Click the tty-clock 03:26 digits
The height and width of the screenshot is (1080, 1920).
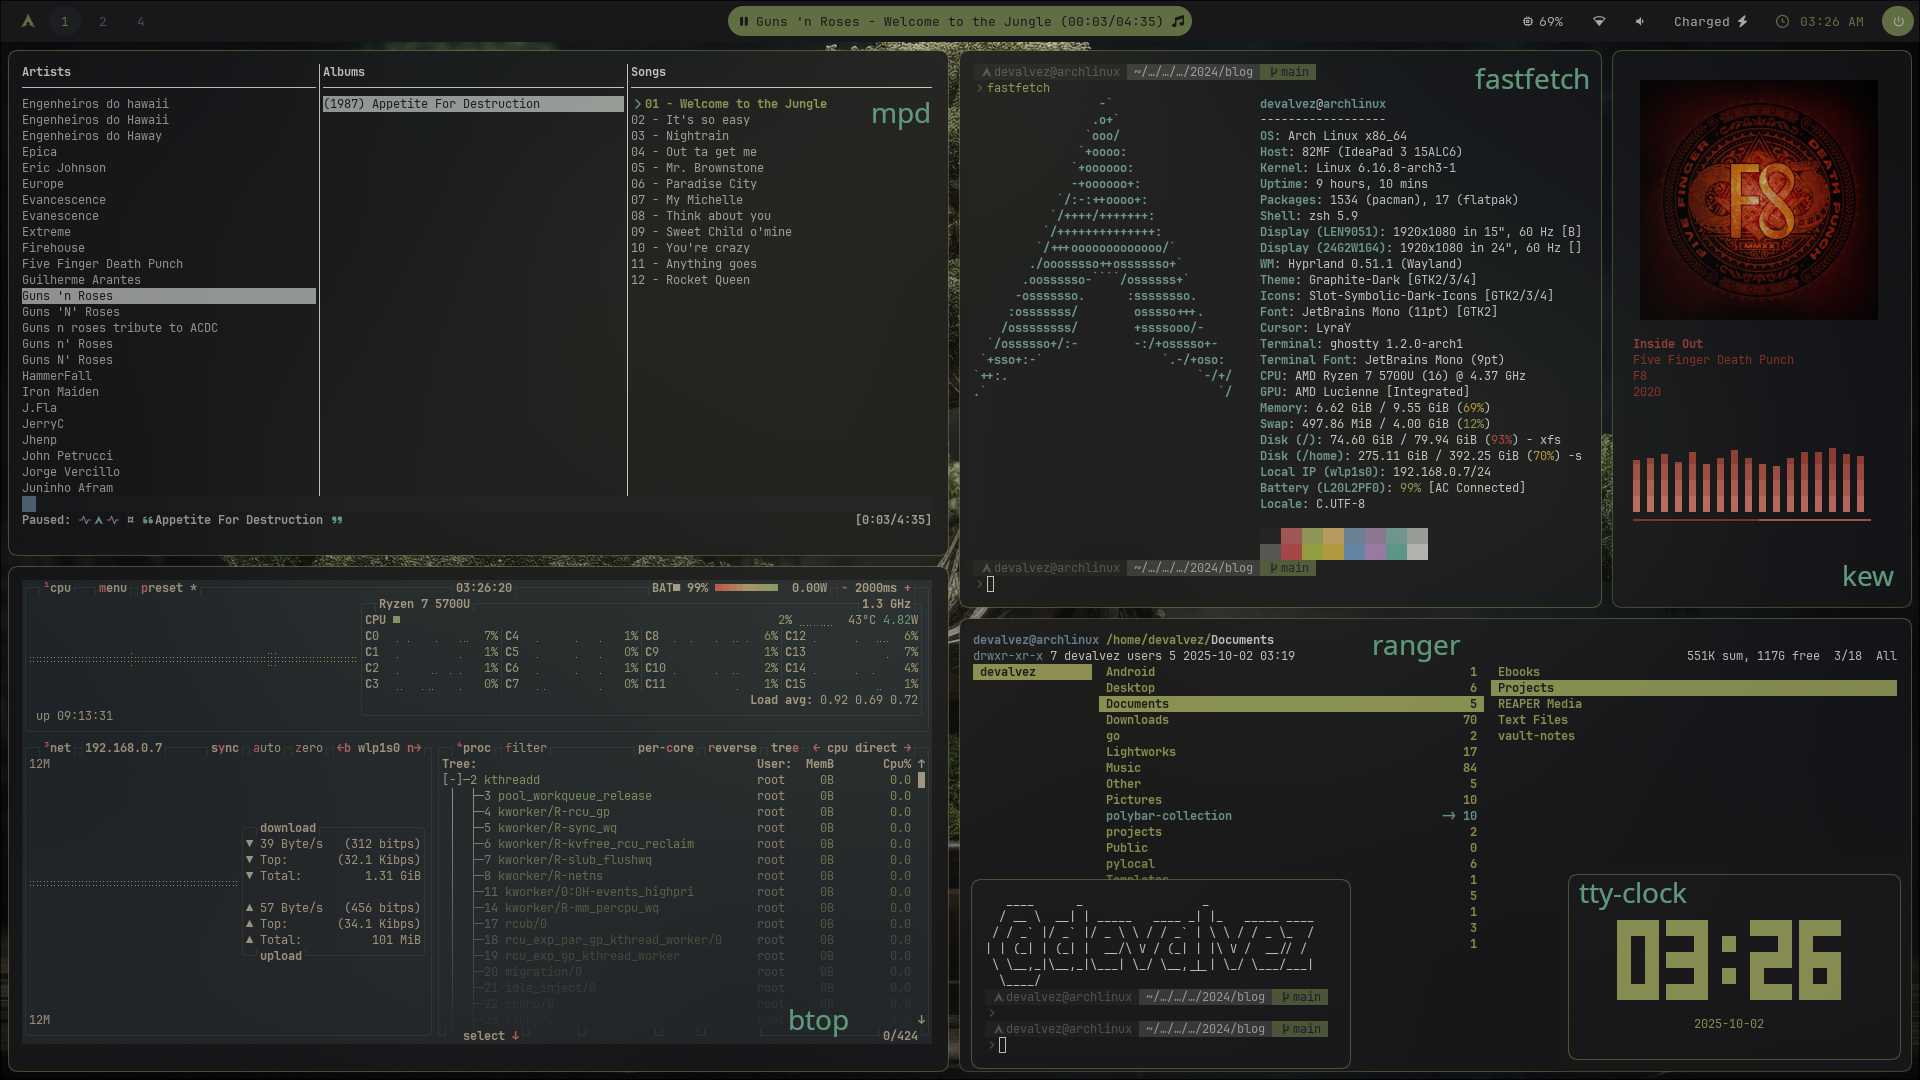tap(1729, 960)
